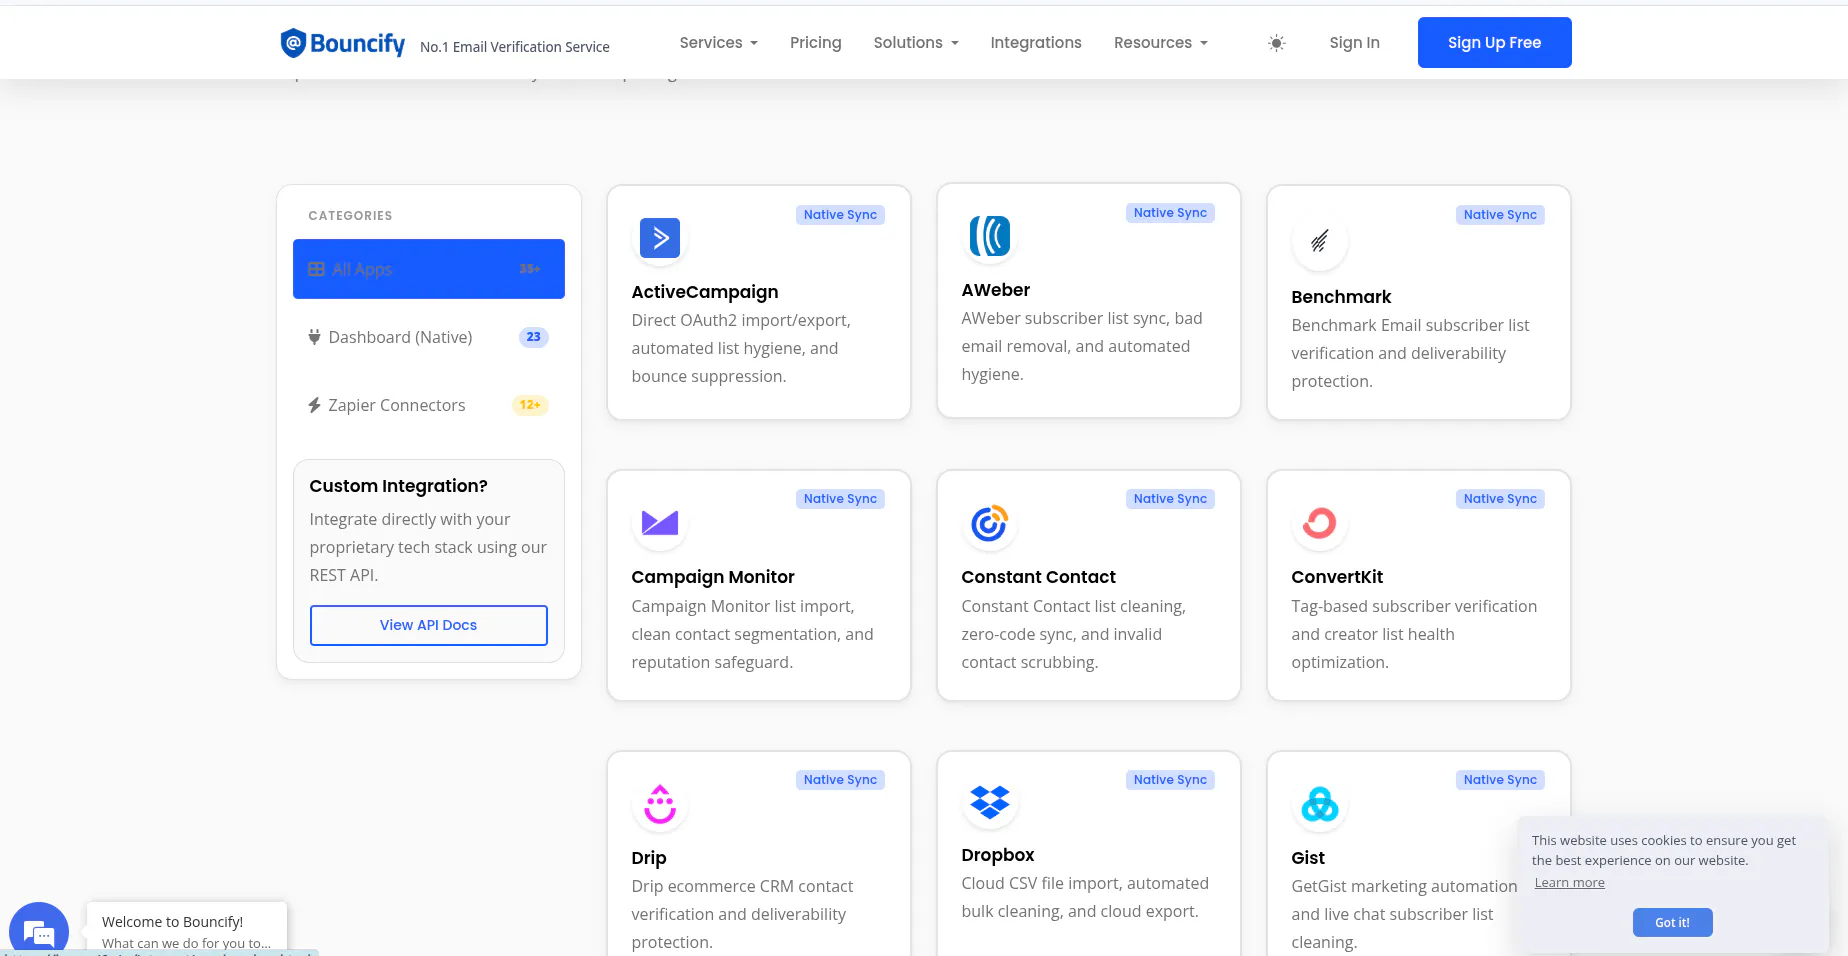This screenshot has width=1848, height=956.
Task: Click the Custom Integration? heading
Action: pos(398,486)
